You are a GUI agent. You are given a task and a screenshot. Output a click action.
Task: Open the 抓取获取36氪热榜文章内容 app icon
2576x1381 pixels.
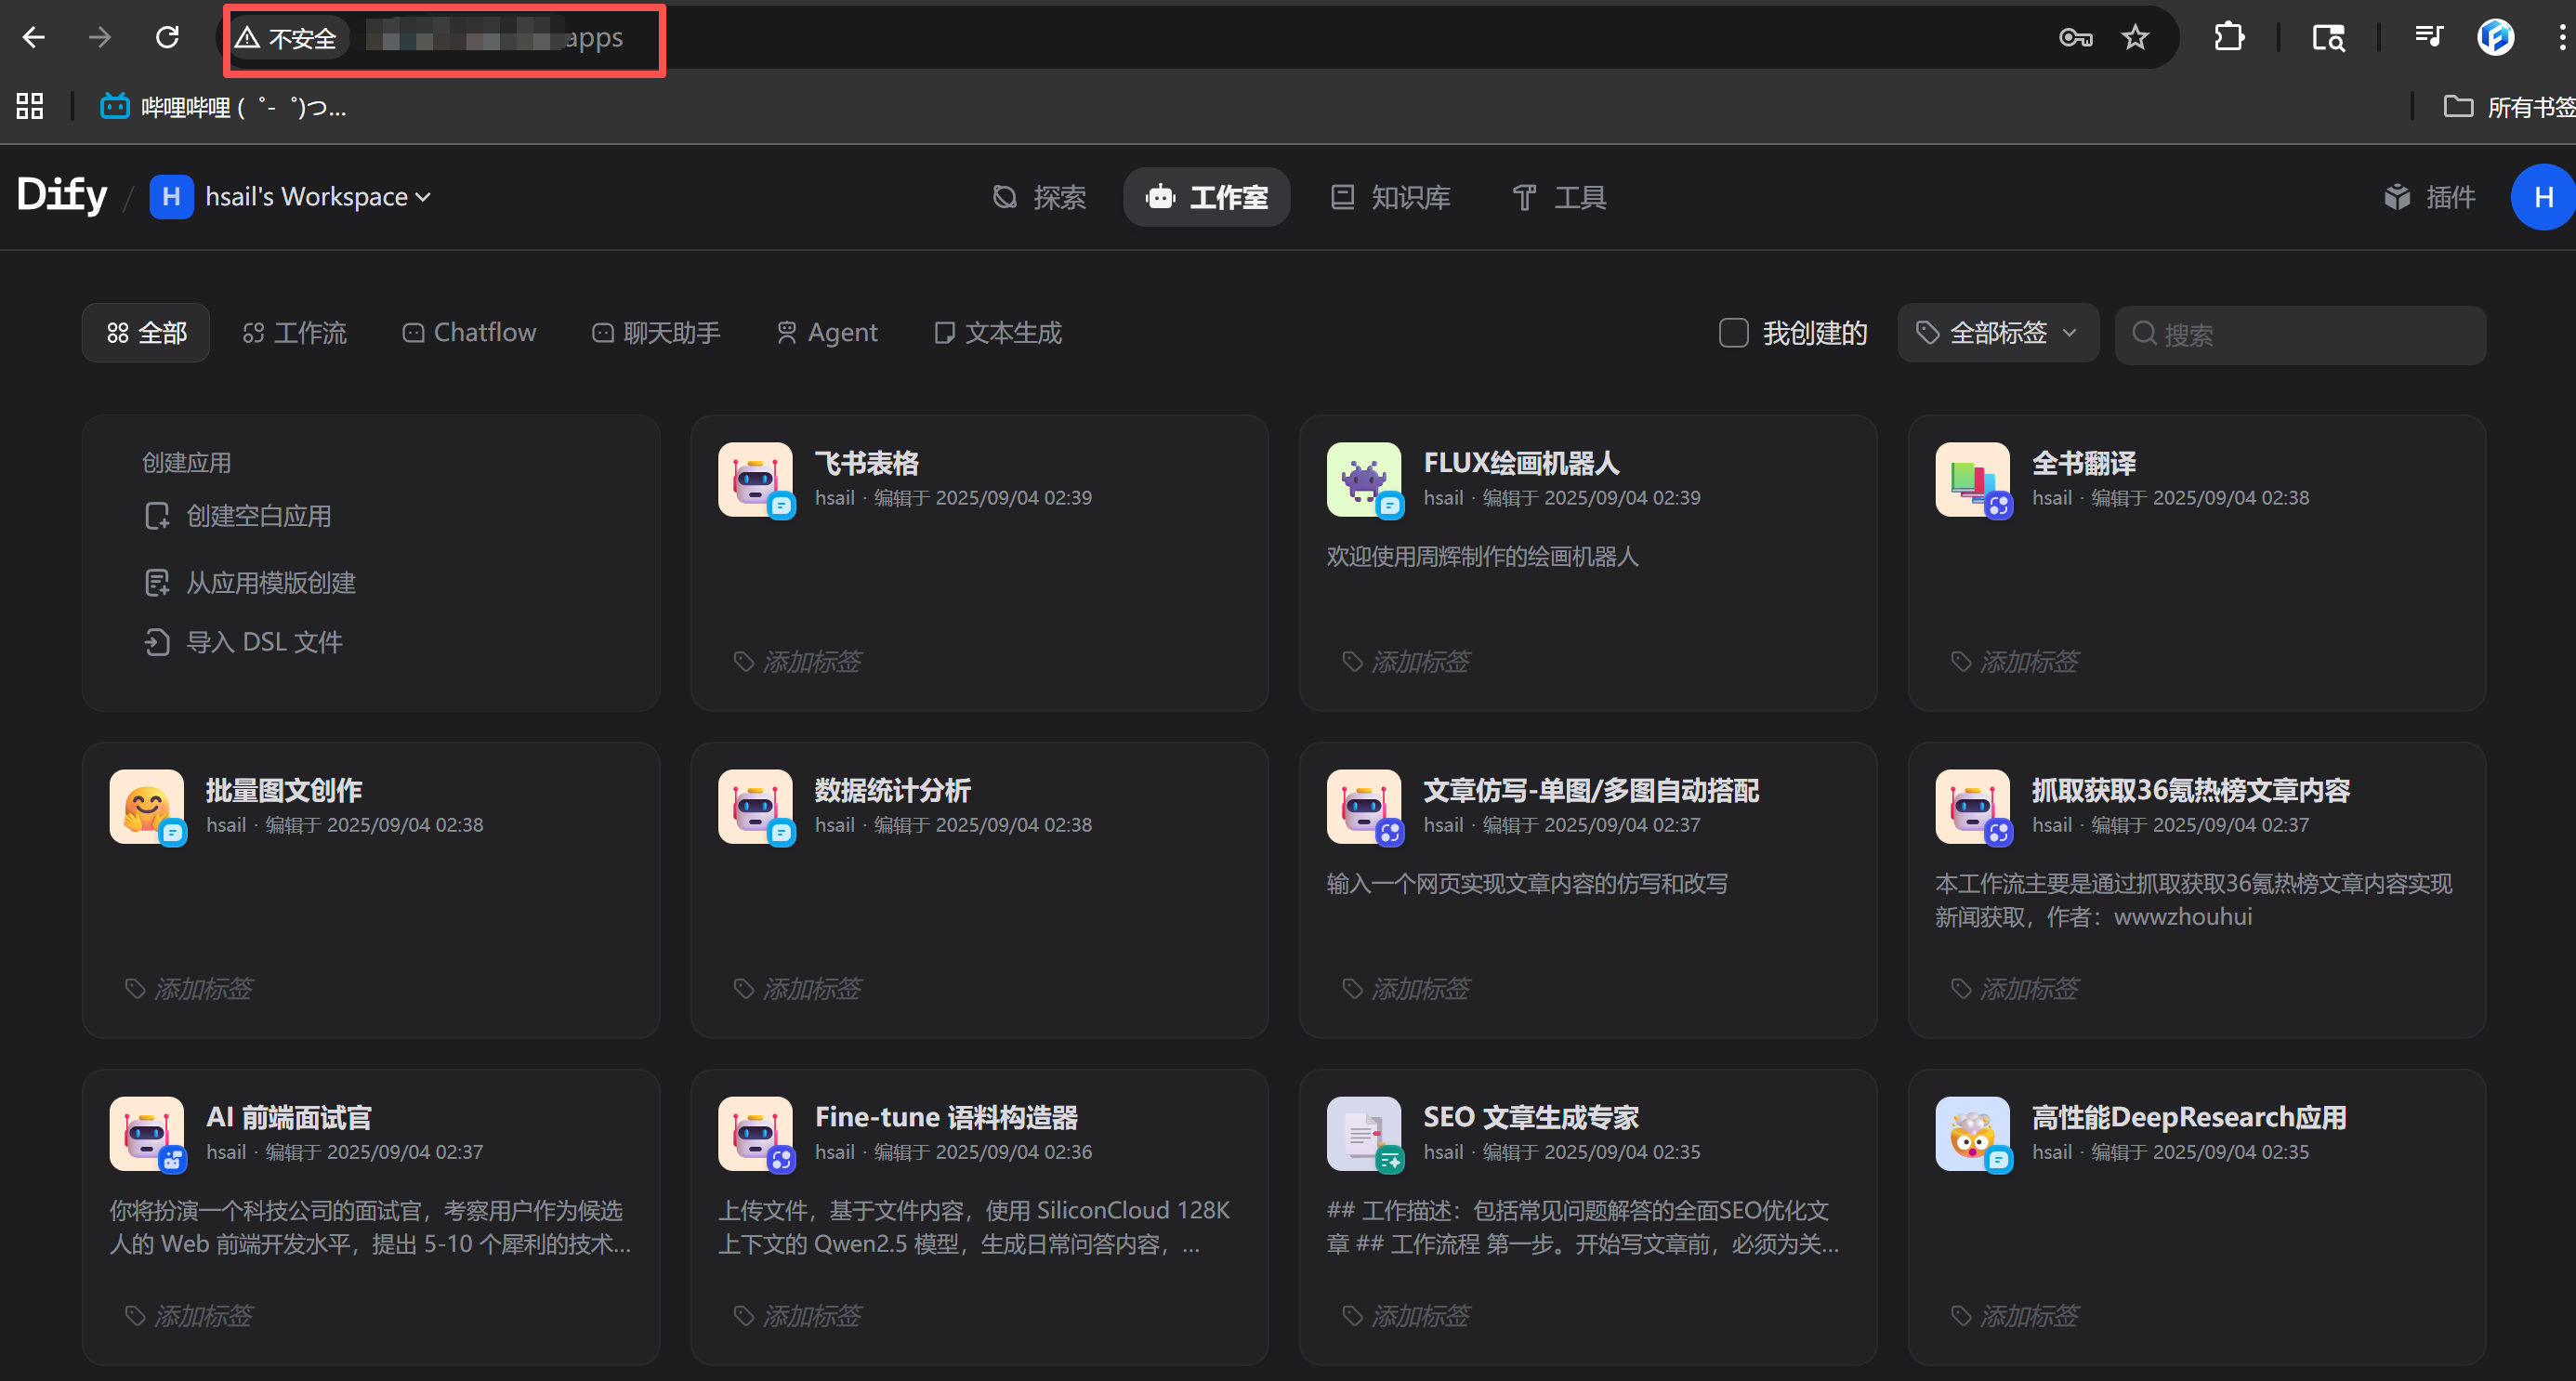pyautogui.click(x=1972, y=807)
